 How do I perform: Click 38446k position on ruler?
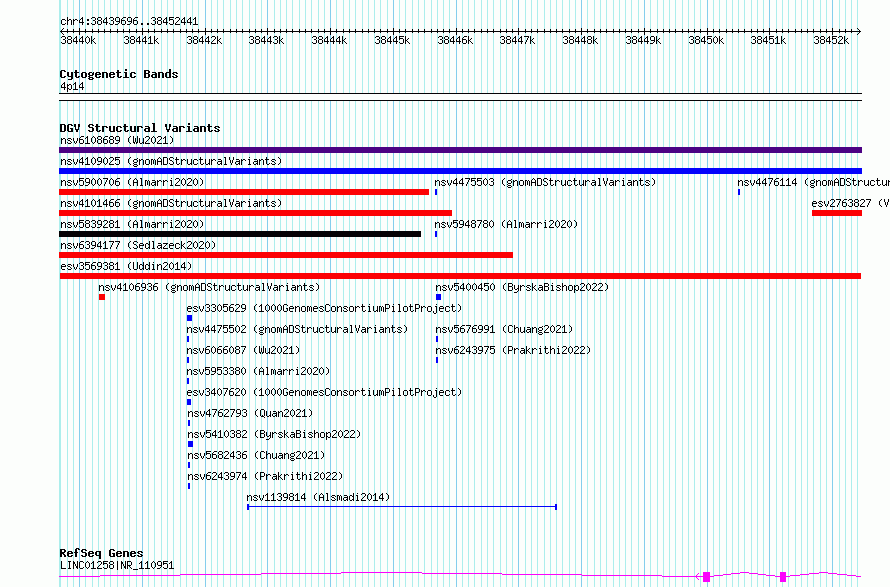click(455, 40)
